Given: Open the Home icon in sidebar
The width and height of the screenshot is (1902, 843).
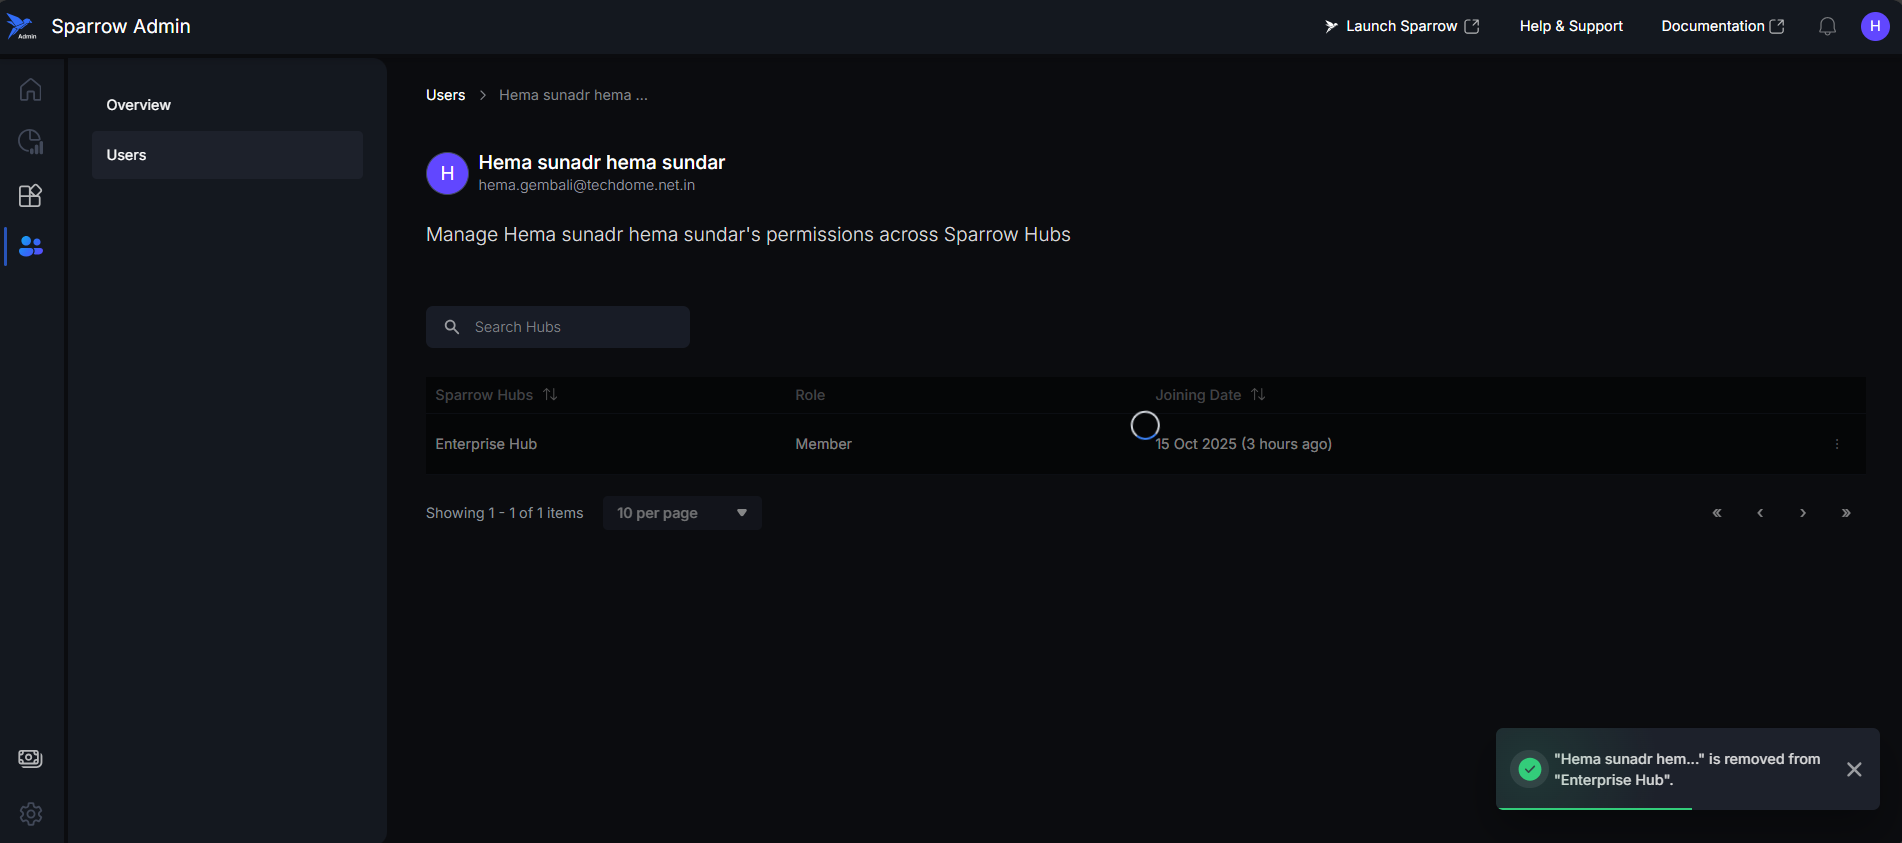Looking at the screenshot, I should point(31,90).
